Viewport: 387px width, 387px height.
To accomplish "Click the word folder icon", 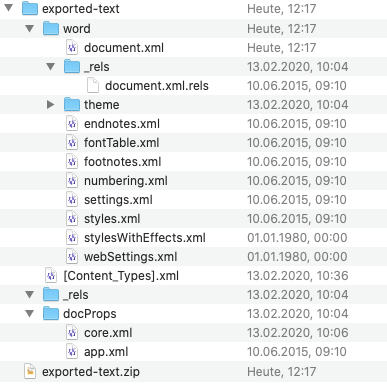I will click(x=51, y=28).
